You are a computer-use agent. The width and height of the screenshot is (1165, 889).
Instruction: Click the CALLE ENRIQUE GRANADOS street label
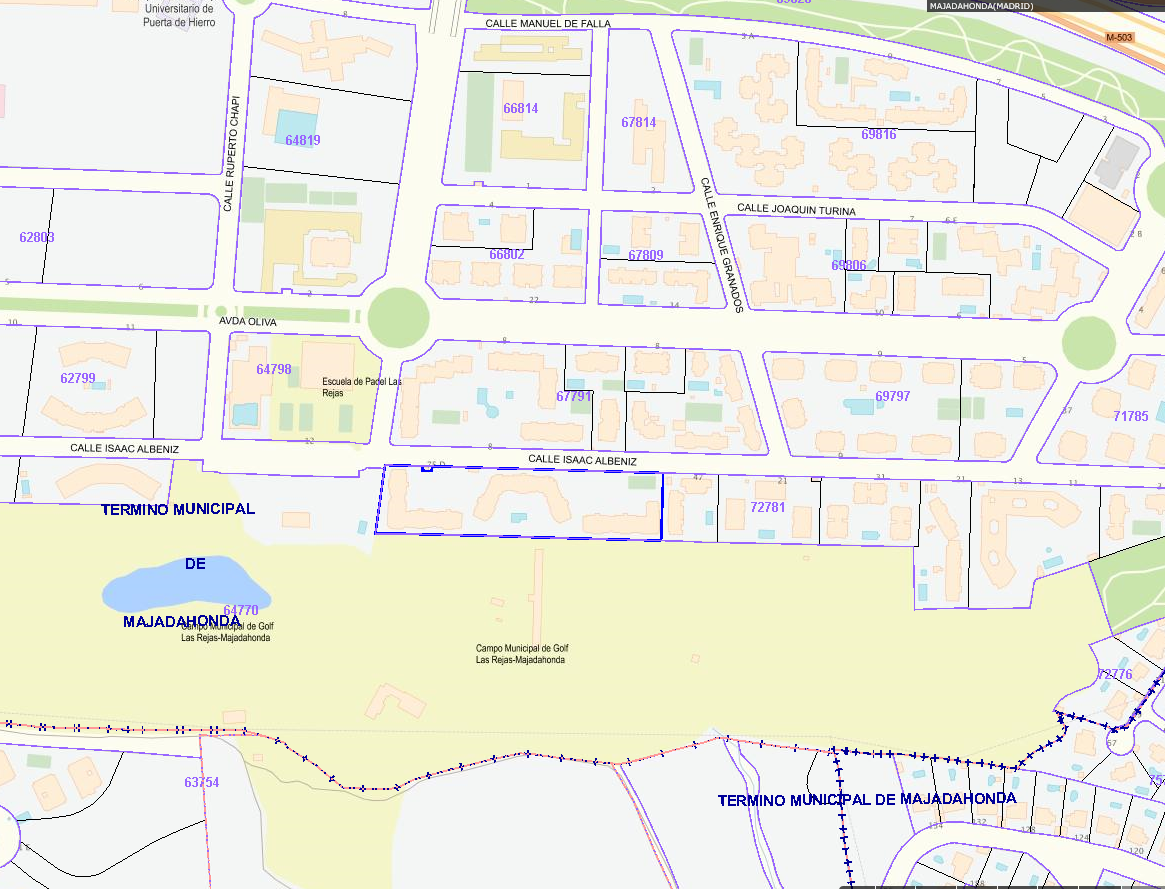[x=719, y=246]
